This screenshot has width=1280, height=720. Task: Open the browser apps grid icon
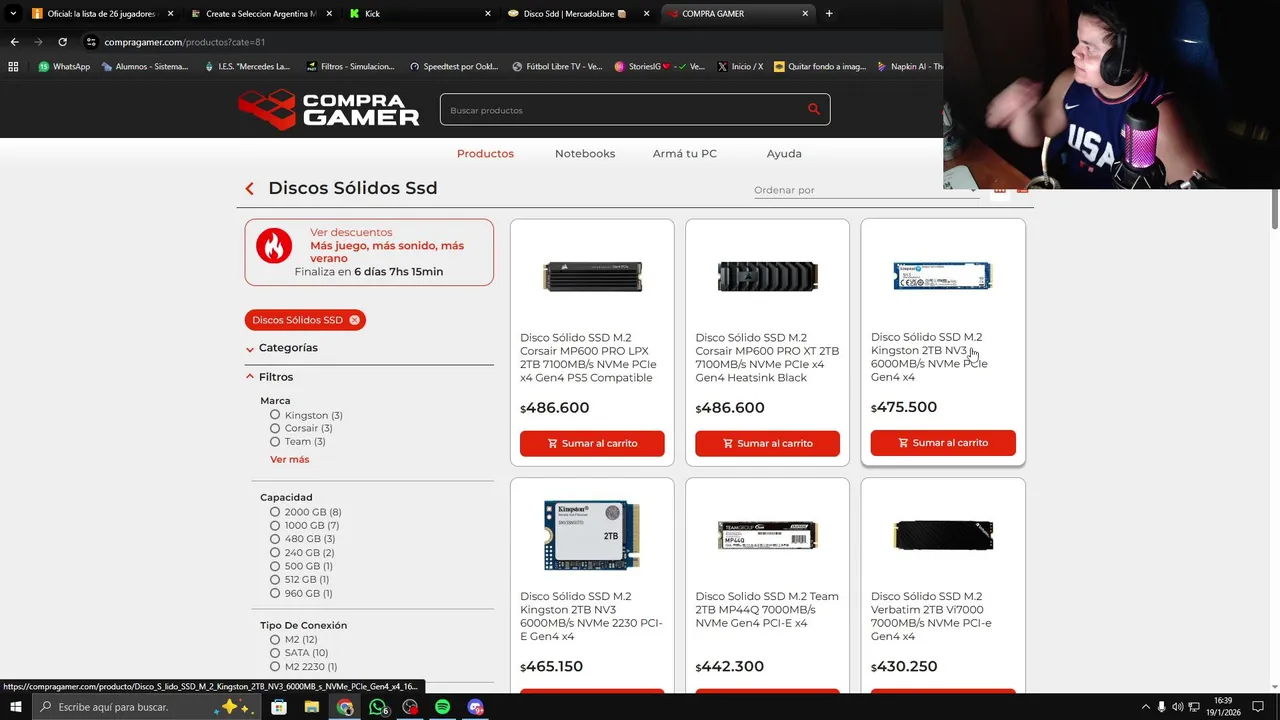[13, 67]
